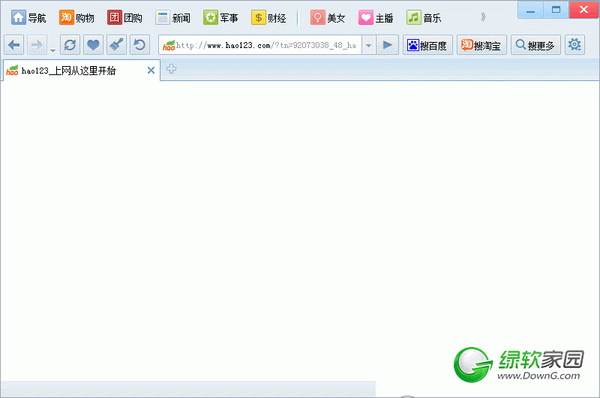Open settings with the gear icon
600x398 pixels.
click(574, 45)
